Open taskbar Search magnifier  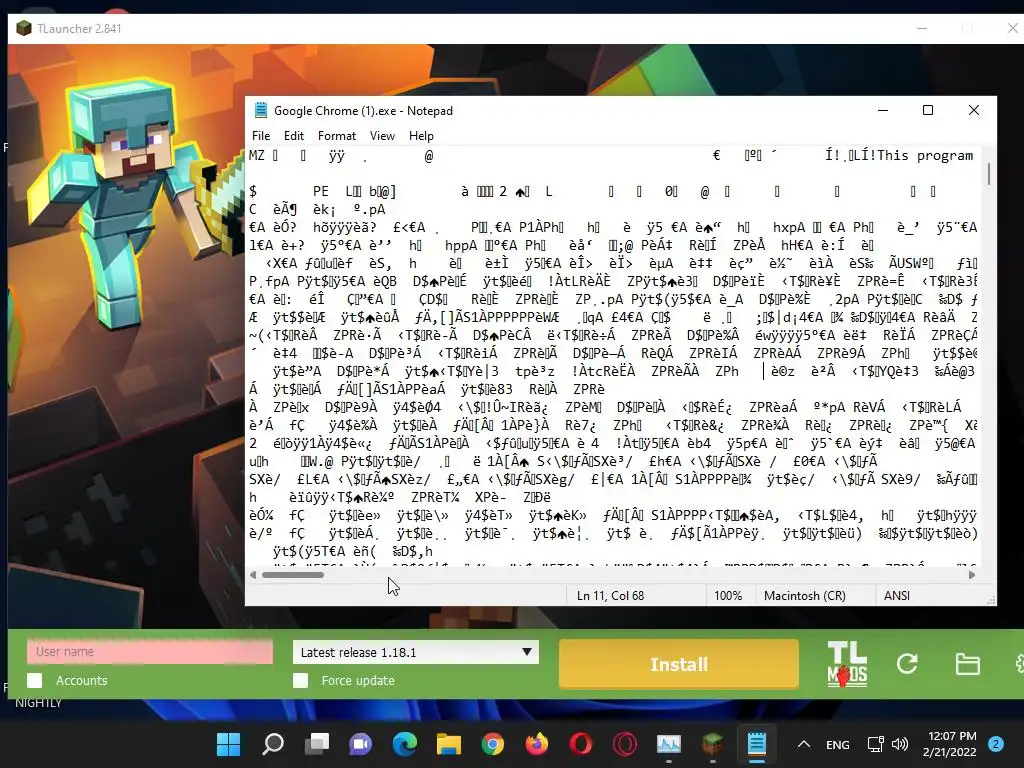pos(273,744)
